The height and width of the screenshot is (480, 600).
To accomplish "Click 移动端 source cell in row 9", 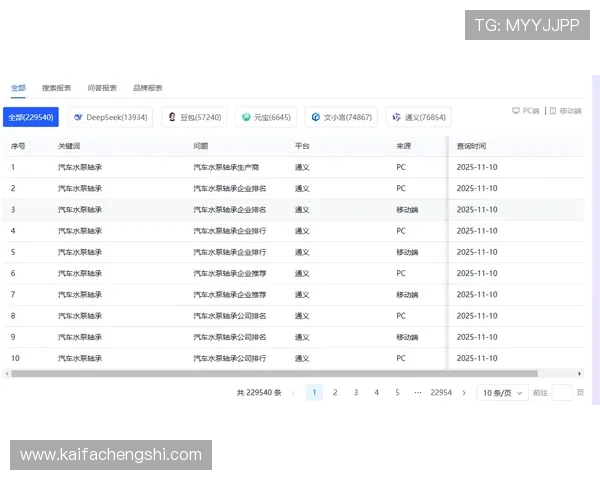I will 407,337.
